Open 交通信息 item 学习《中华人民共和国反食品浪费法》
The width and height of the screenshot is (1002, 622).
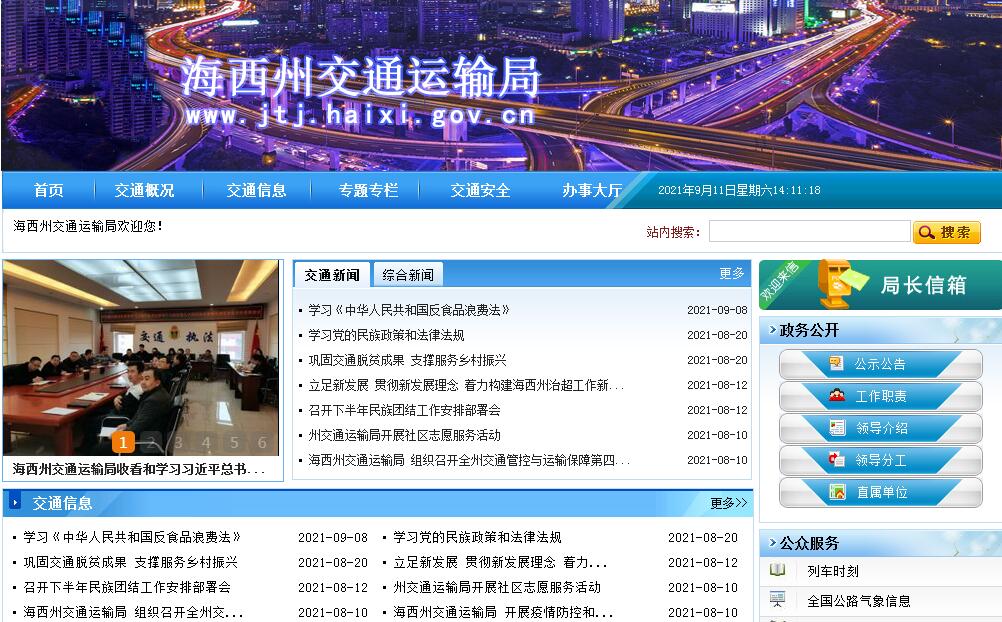pyautogui.click(x=132, y=537)
